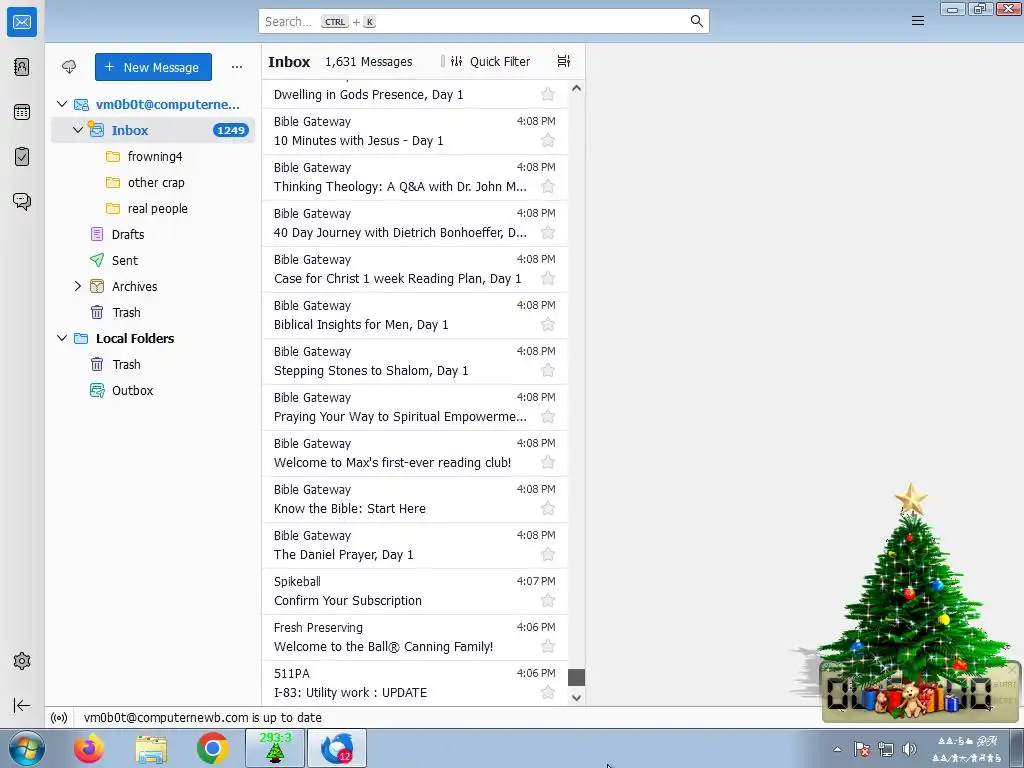
Task: Star the Fresh Preserving message
Action: (x=548, y=647)
